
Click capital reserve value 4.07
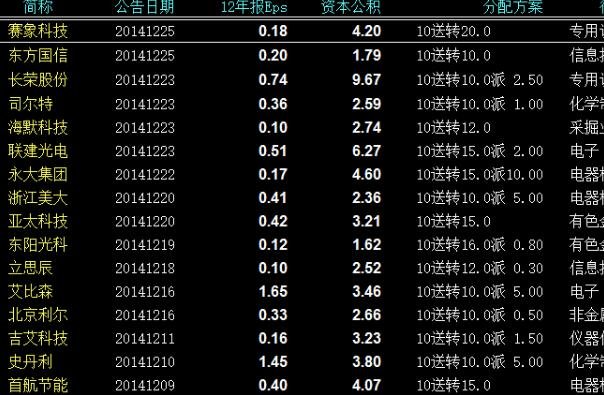coord(367,385)
